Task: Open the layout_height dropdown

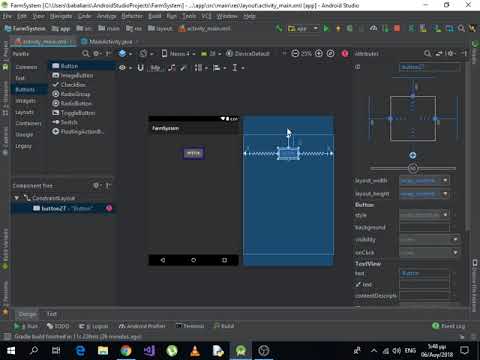Action: (446, 194)
